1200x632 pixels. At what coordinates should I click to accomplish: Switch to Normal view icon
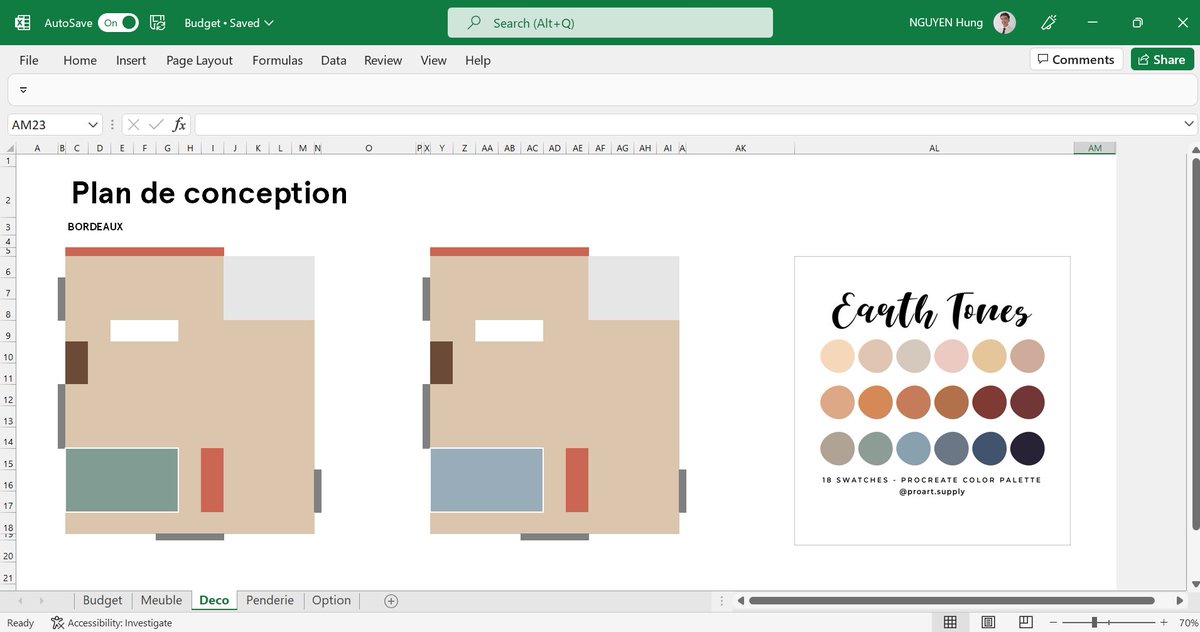pos(950,622)
